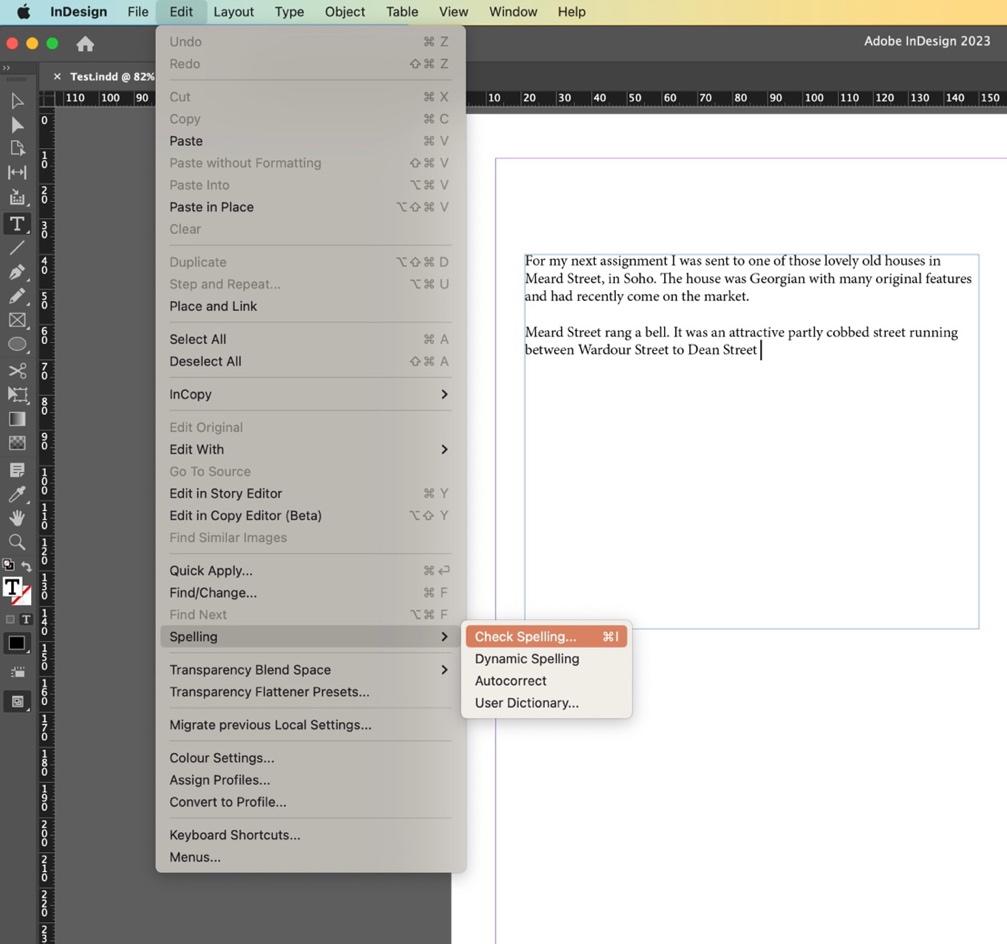The height and width of the screenshot is (944, 1007).
Task: Reset to Default Fill and Stroke
Action: pos(8,565)
